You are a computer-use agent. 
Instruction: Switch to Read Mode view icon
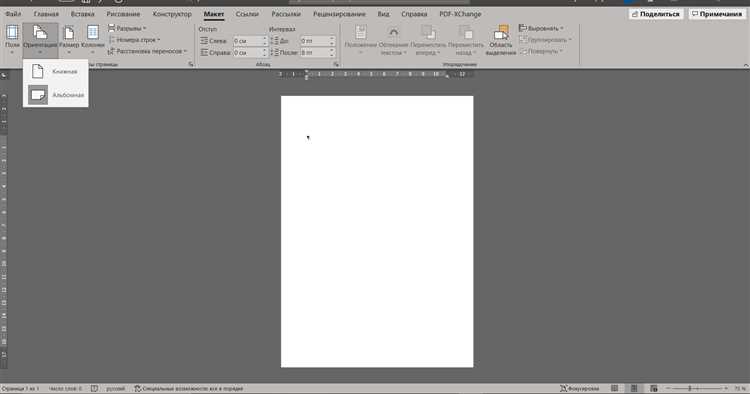[615, 389]
